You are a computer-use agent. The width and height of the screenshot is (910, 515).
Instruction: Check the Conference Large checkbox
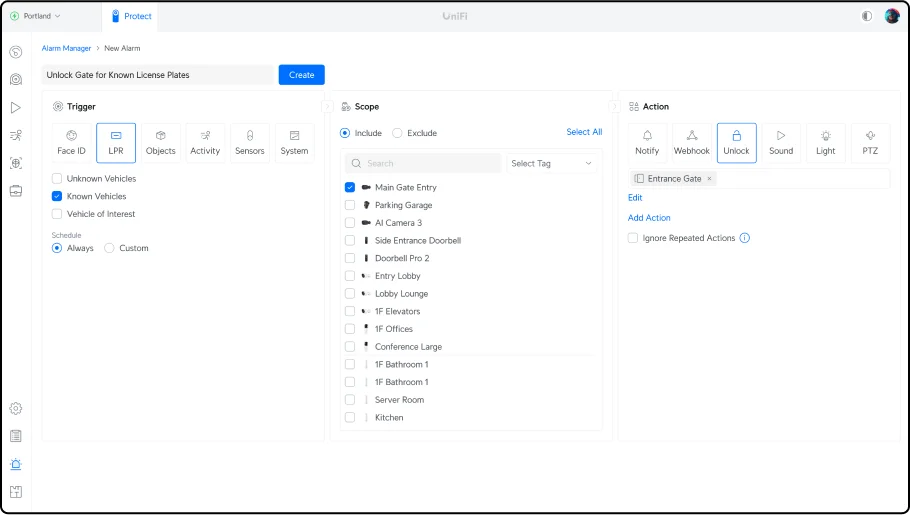[350, 347]
